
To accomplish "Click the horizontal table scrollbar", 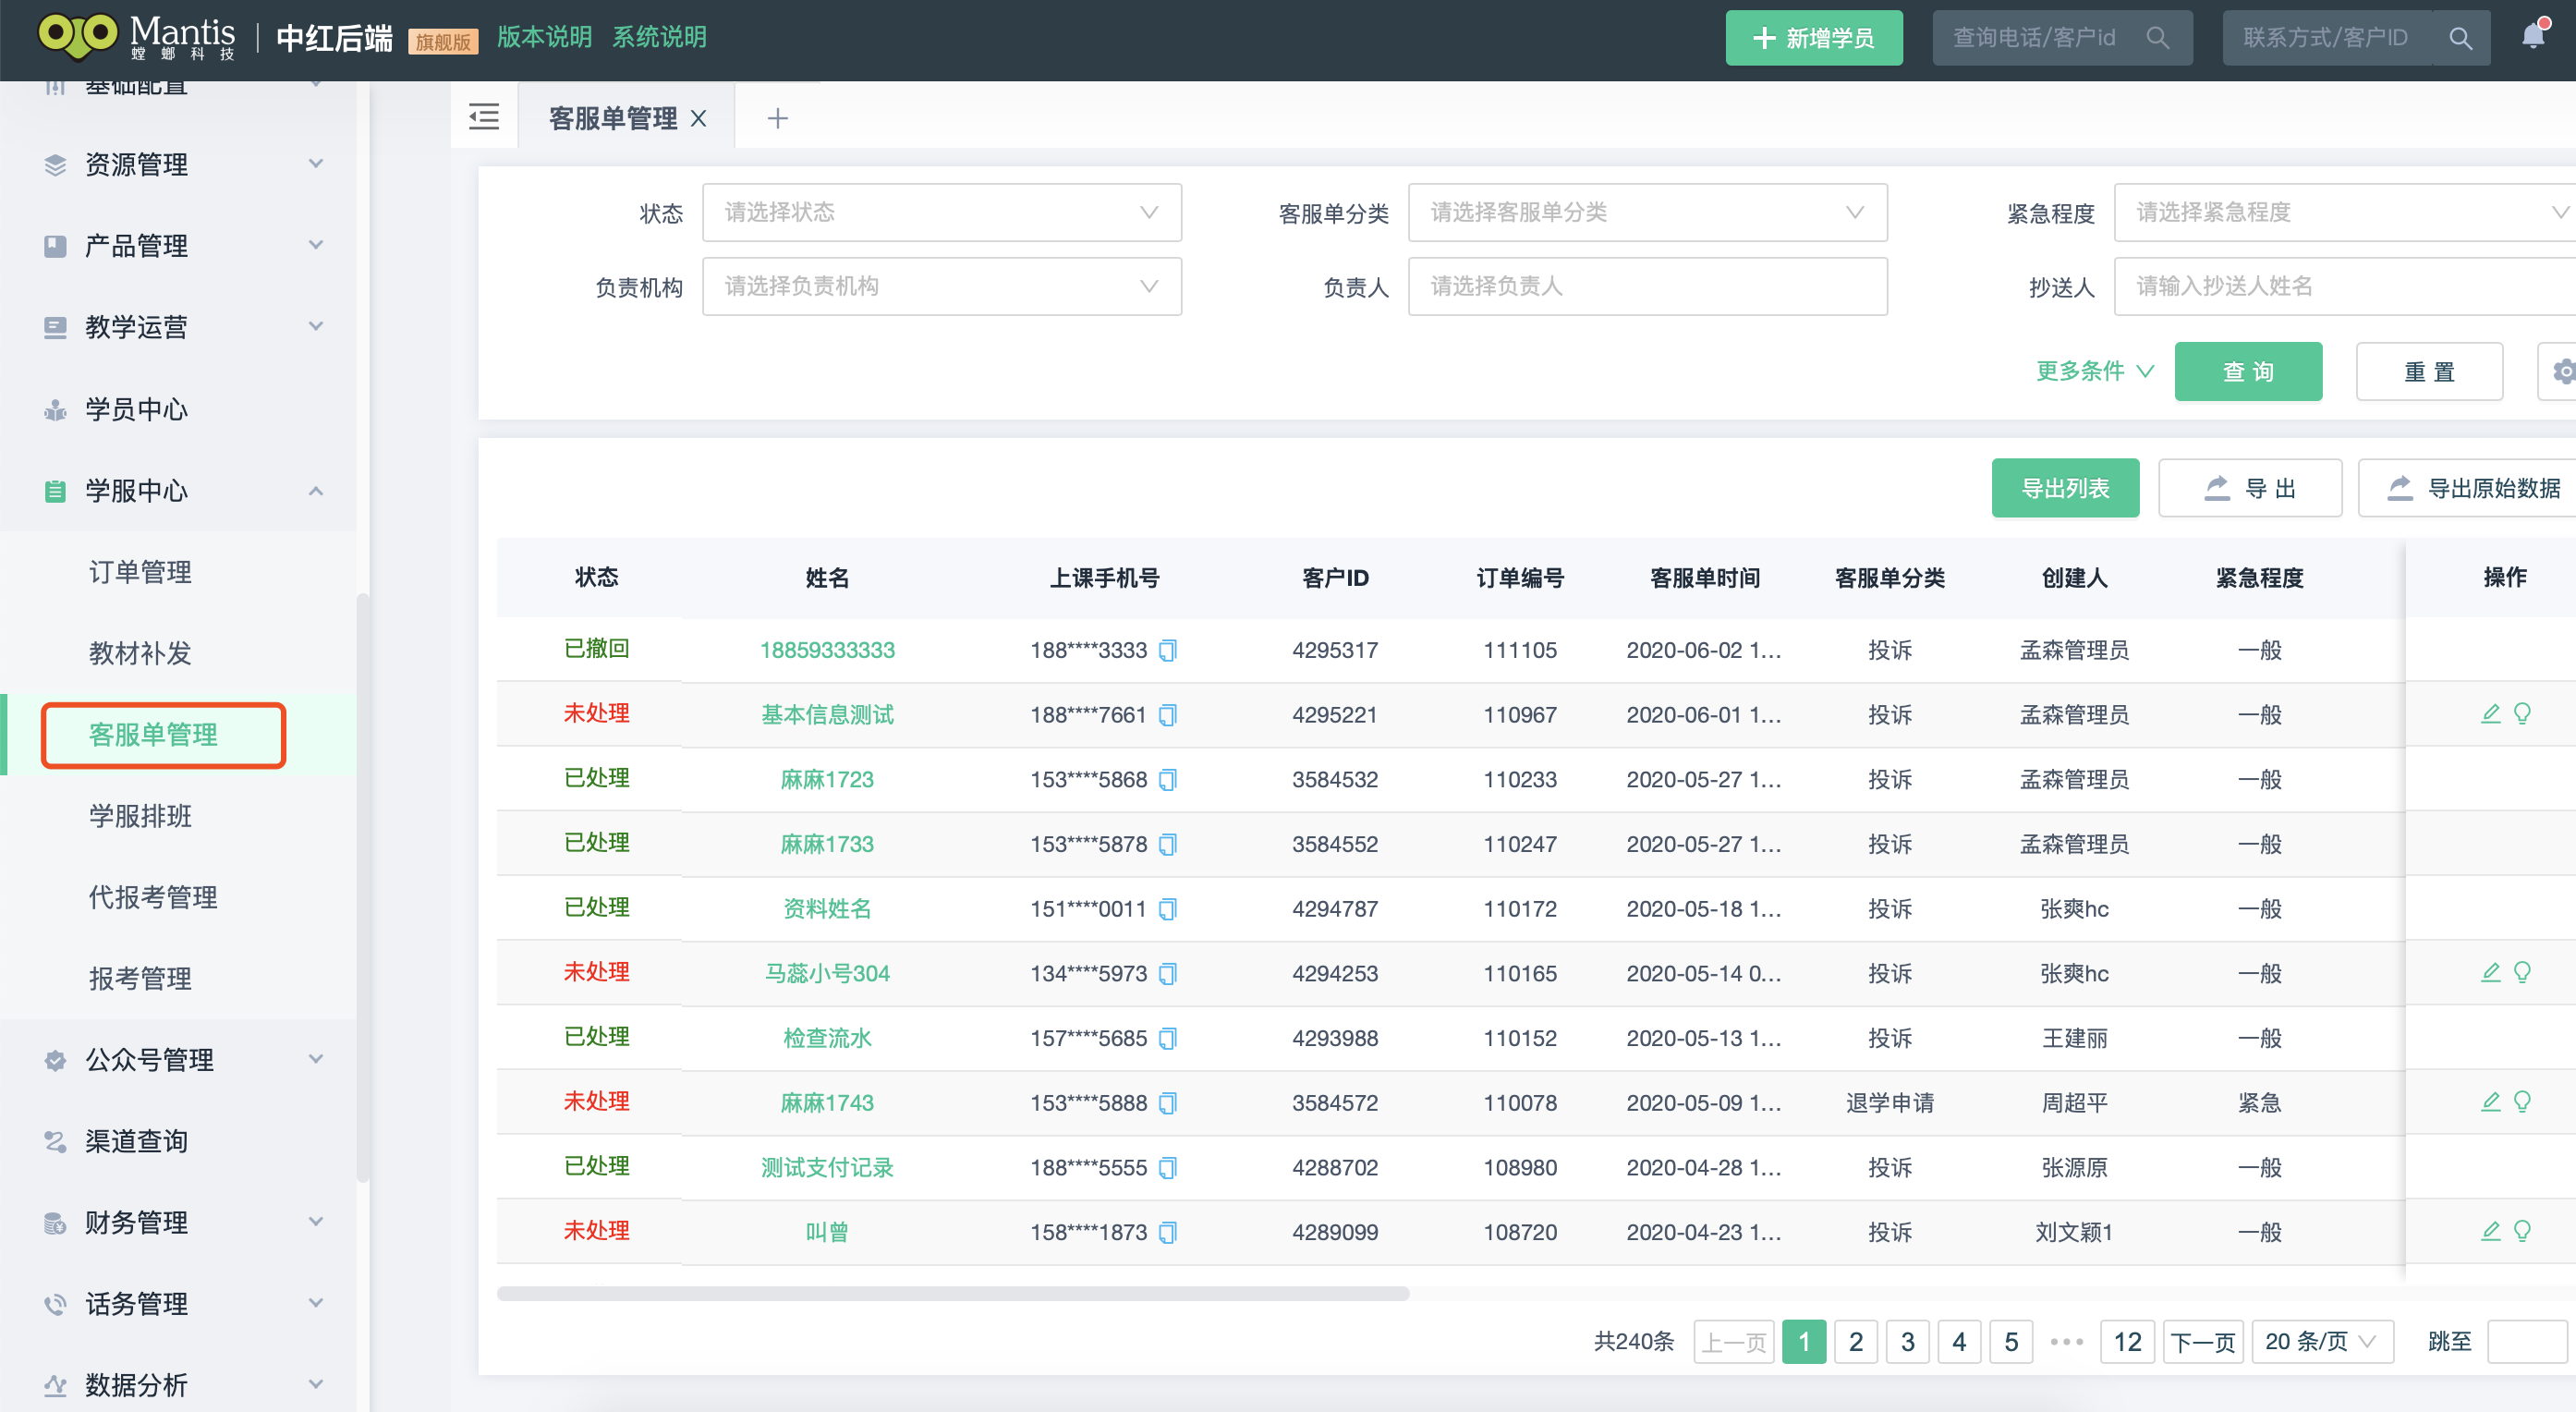I will tap(953, 1293).
